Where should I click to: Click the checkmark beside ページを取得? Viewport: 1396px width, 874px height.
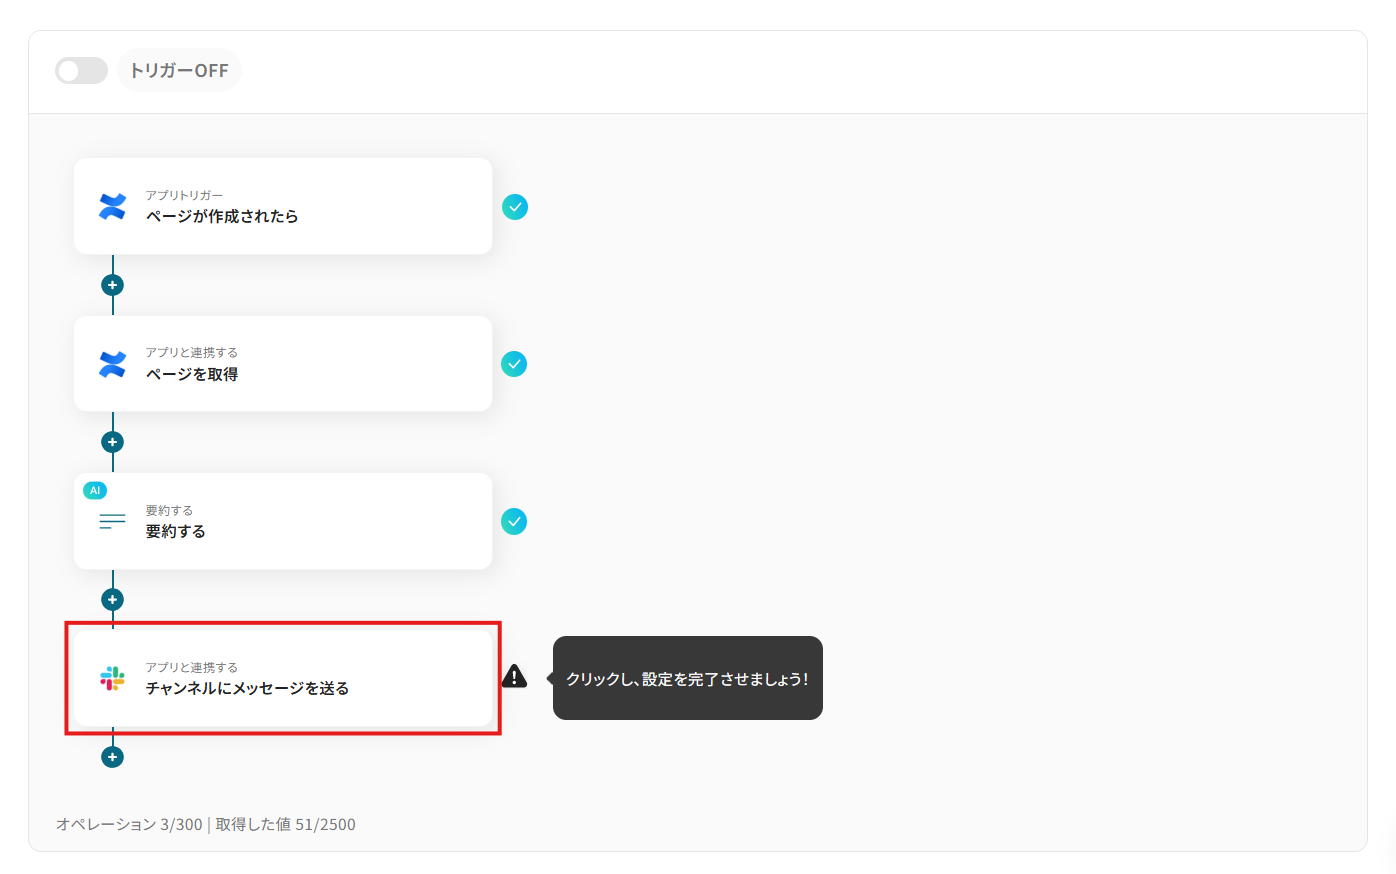pos(514,364)
